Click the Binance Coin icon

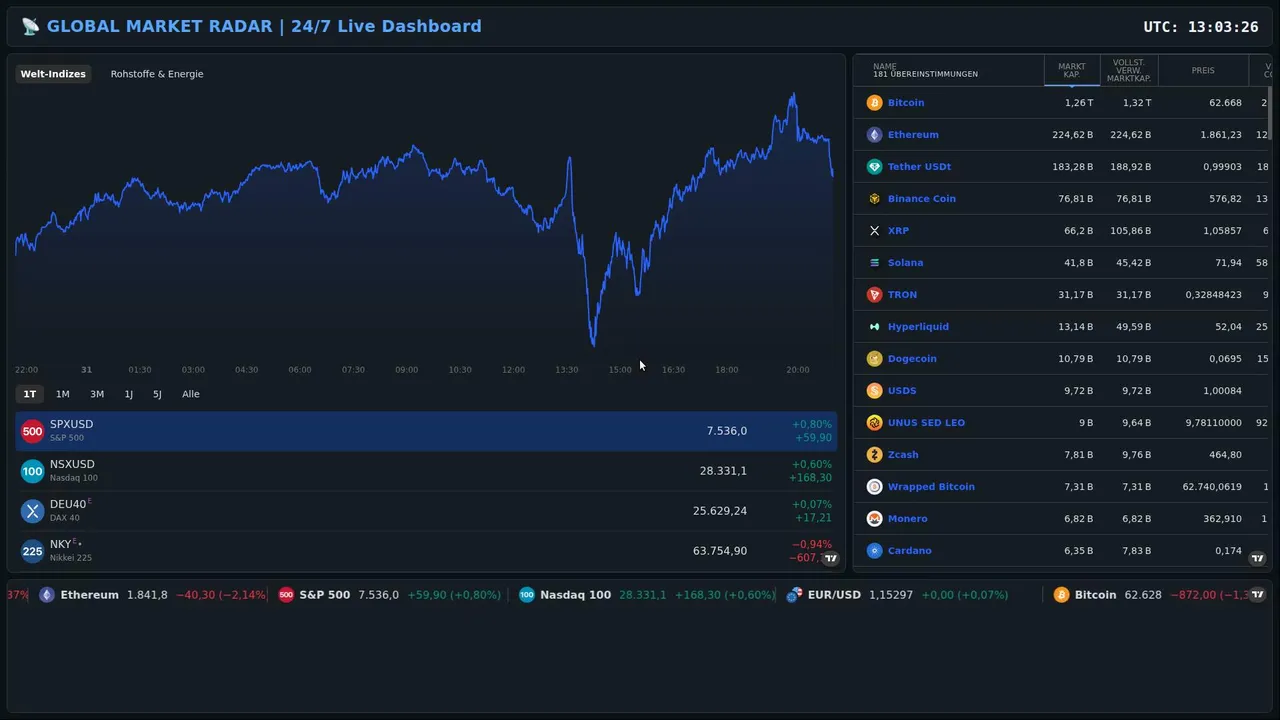click(x=874, y=199)
